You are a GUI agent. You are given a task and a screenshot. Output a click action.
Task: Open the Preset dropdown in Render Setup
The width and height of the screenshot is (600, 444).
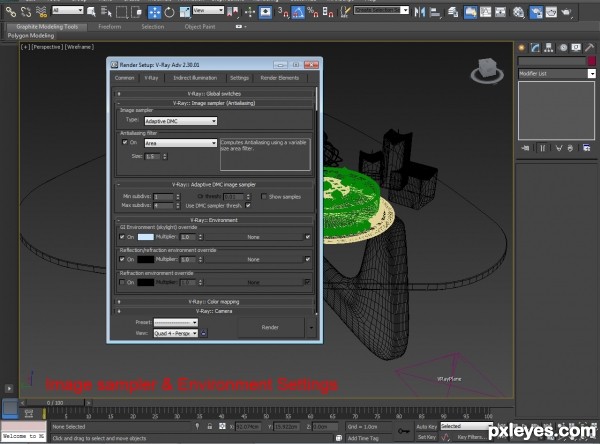[176, 322]
